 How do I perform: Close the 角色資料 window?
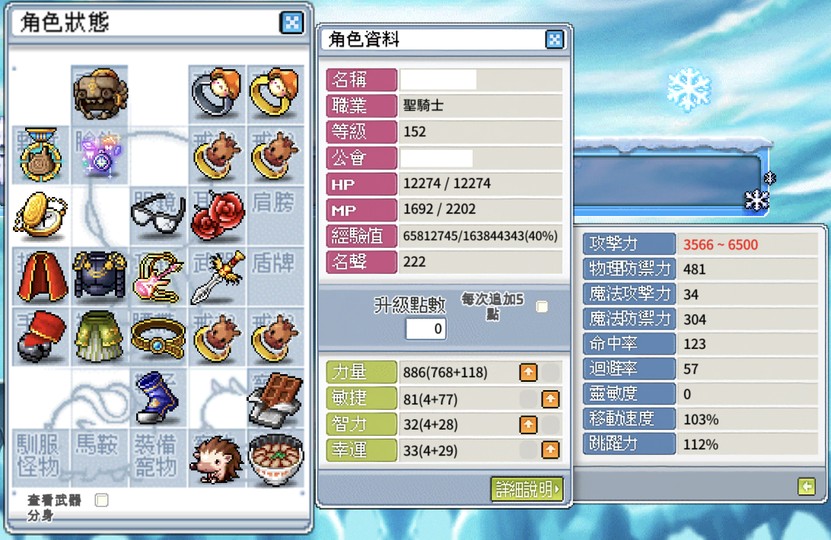pyautogui.click(x=554, y=39)
